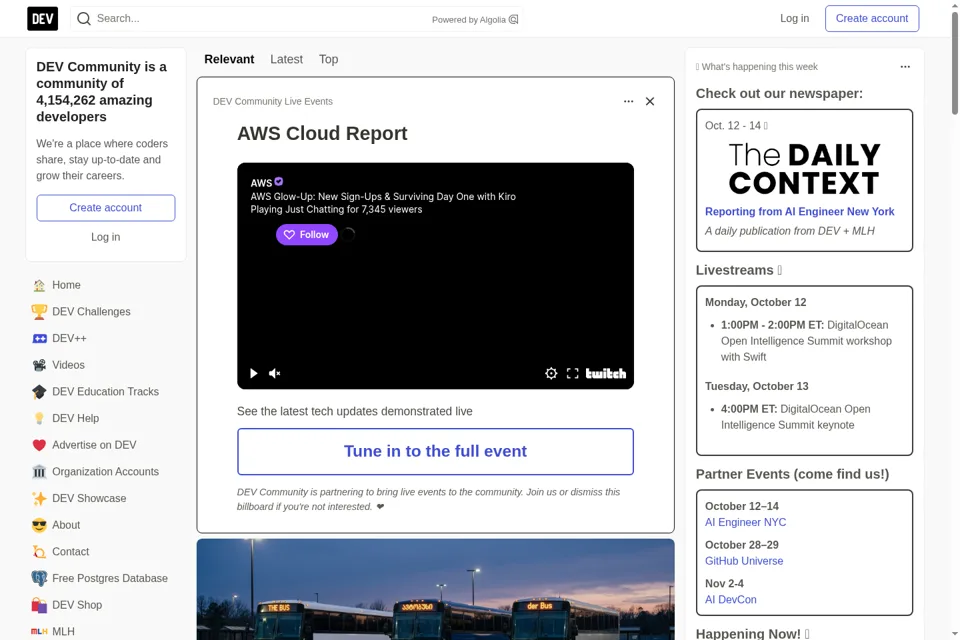Open Twitch player settings gear
The image size is (960, 640).
point(551,373)
